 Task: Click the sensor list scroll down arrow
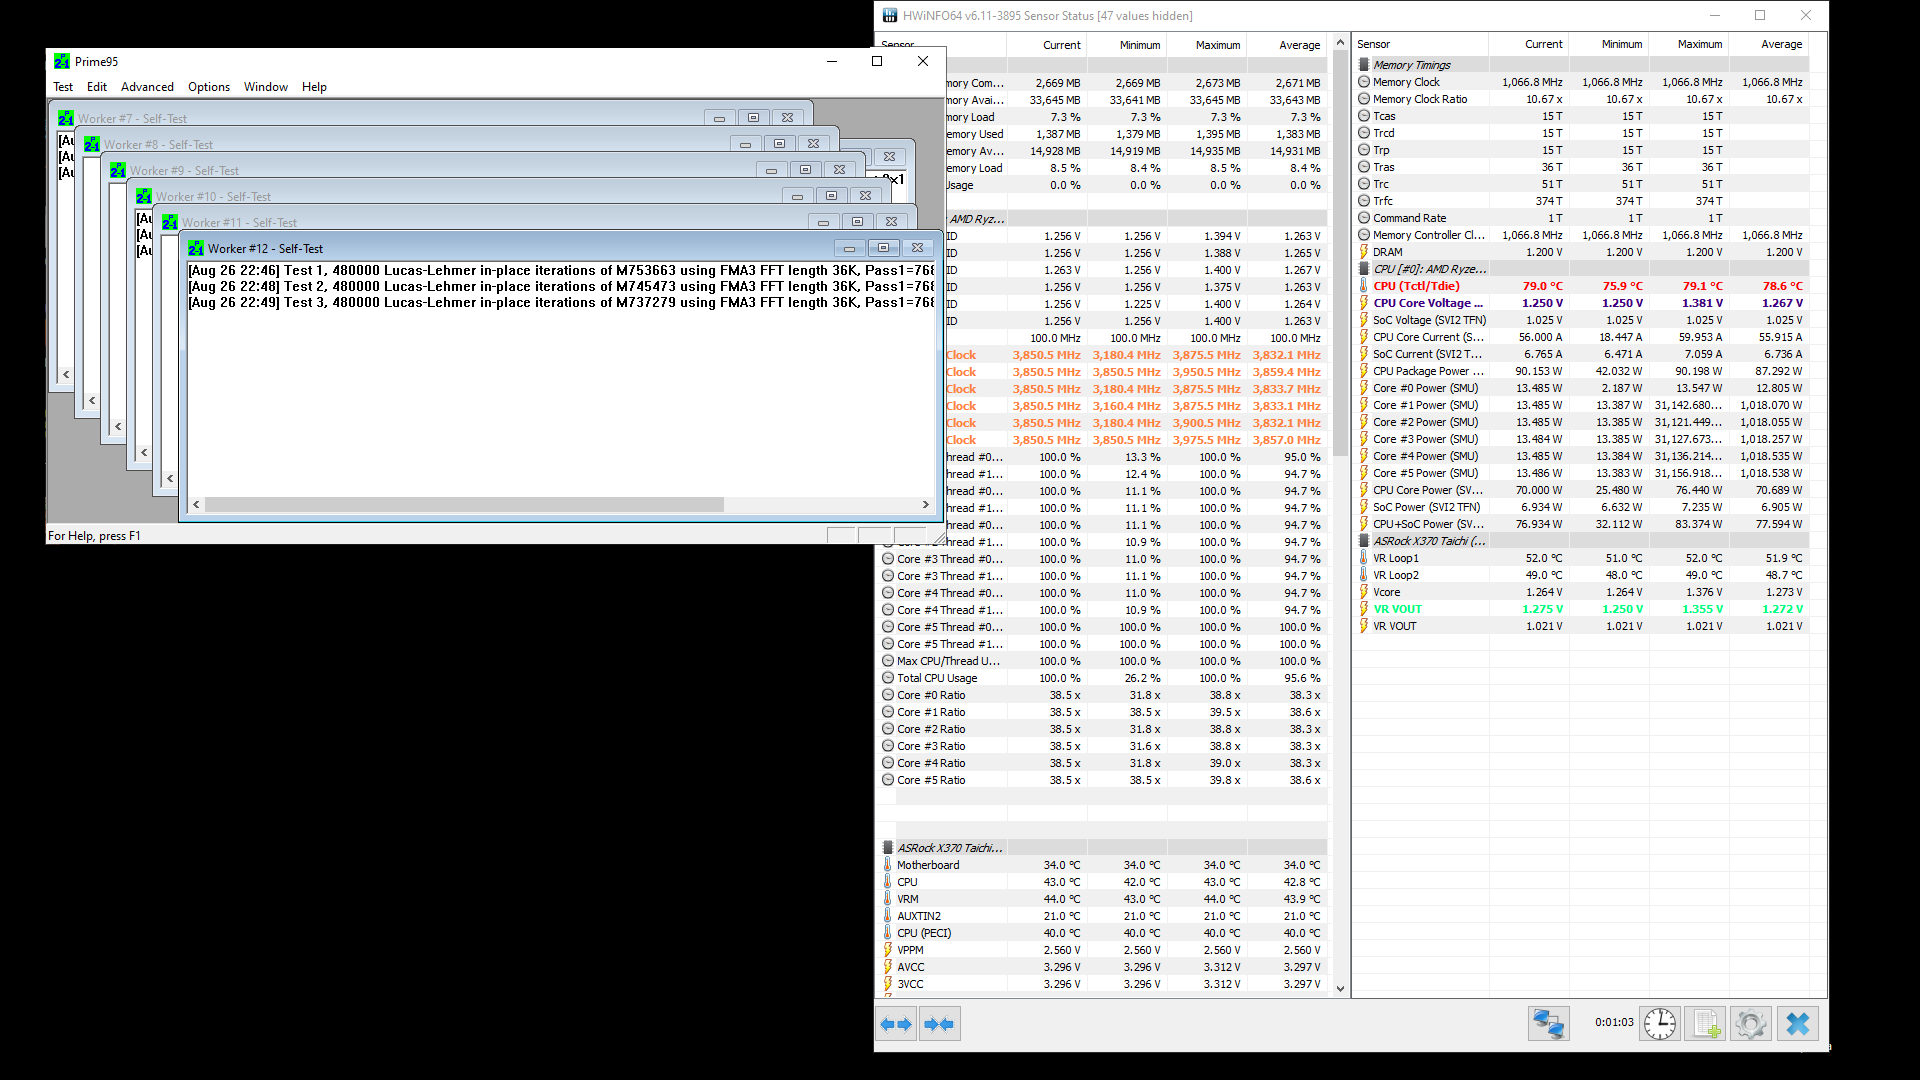(x=1340, y=989)
